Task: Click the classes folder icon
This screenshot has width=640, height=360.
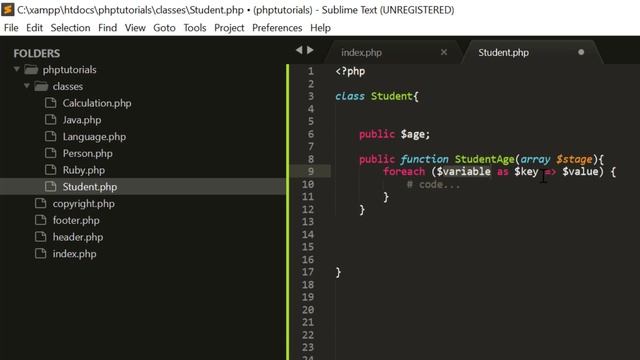Action: click(41, 86)
